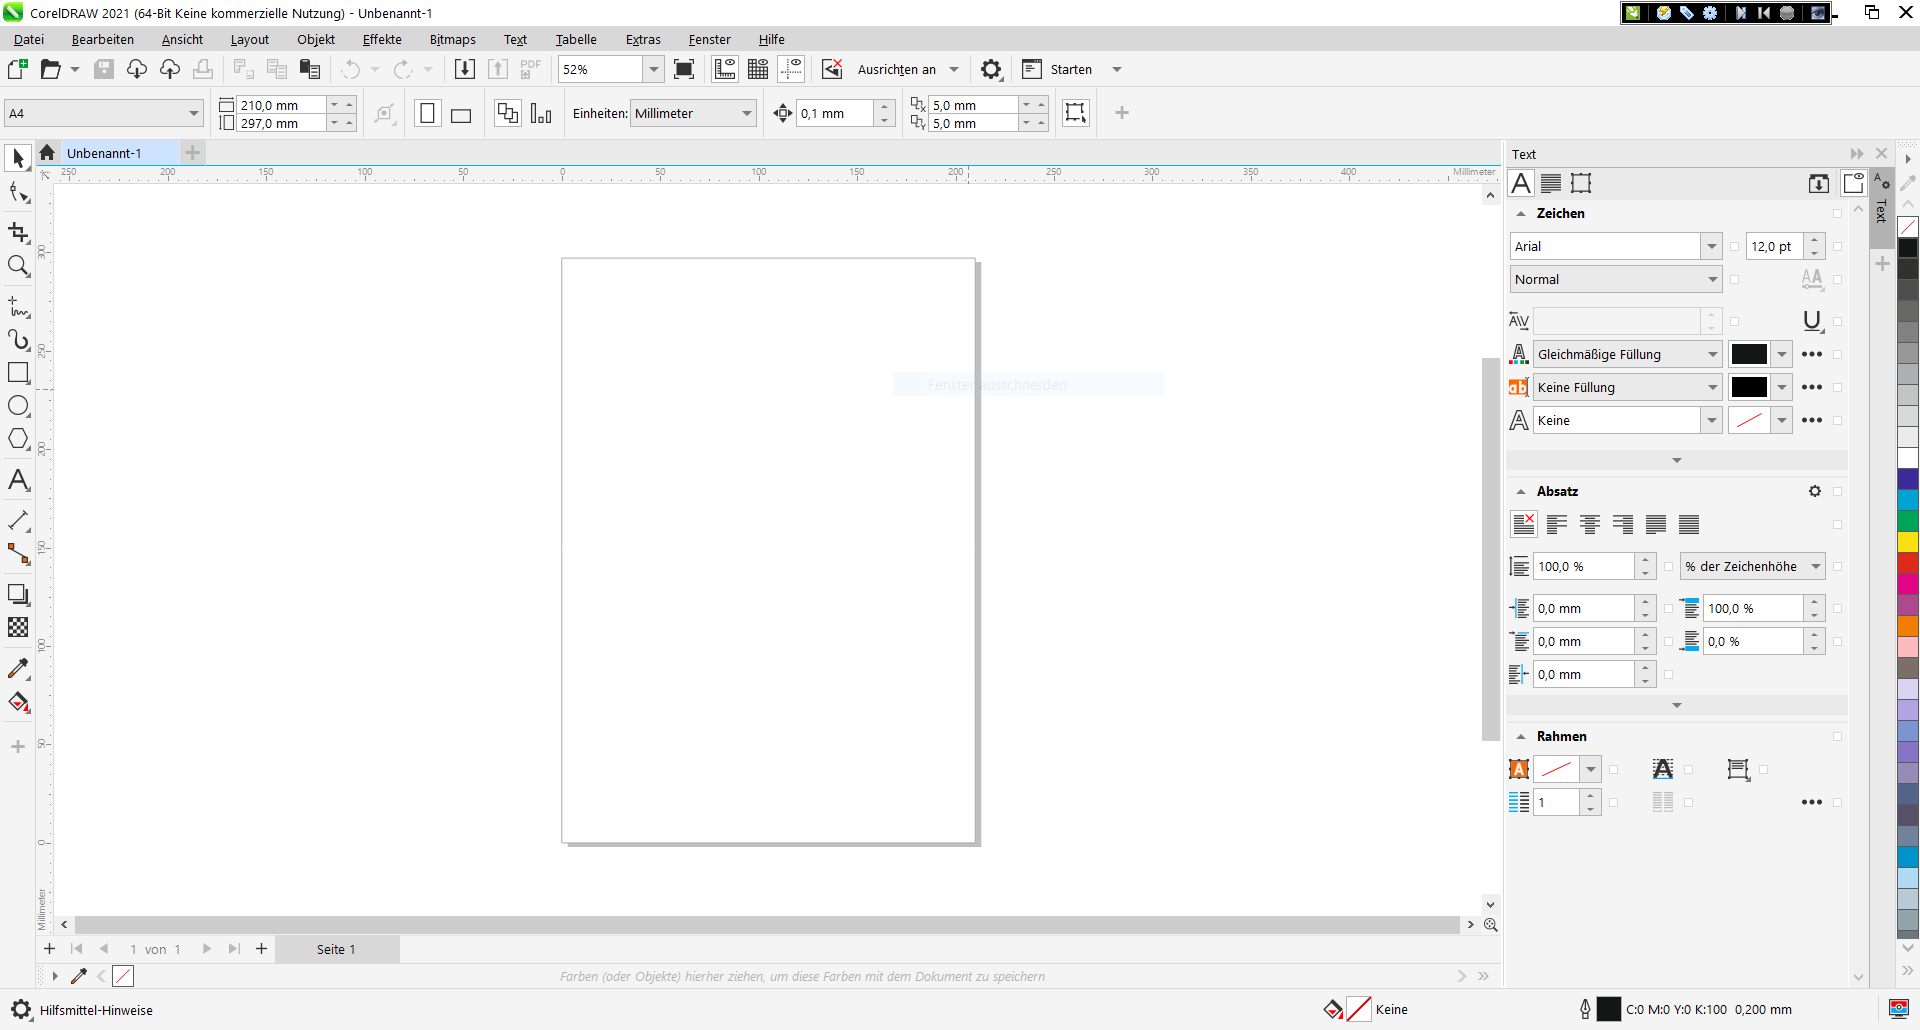Click the Interactive Fill tool
The image size is (1920, 1030).
point(18,702)
